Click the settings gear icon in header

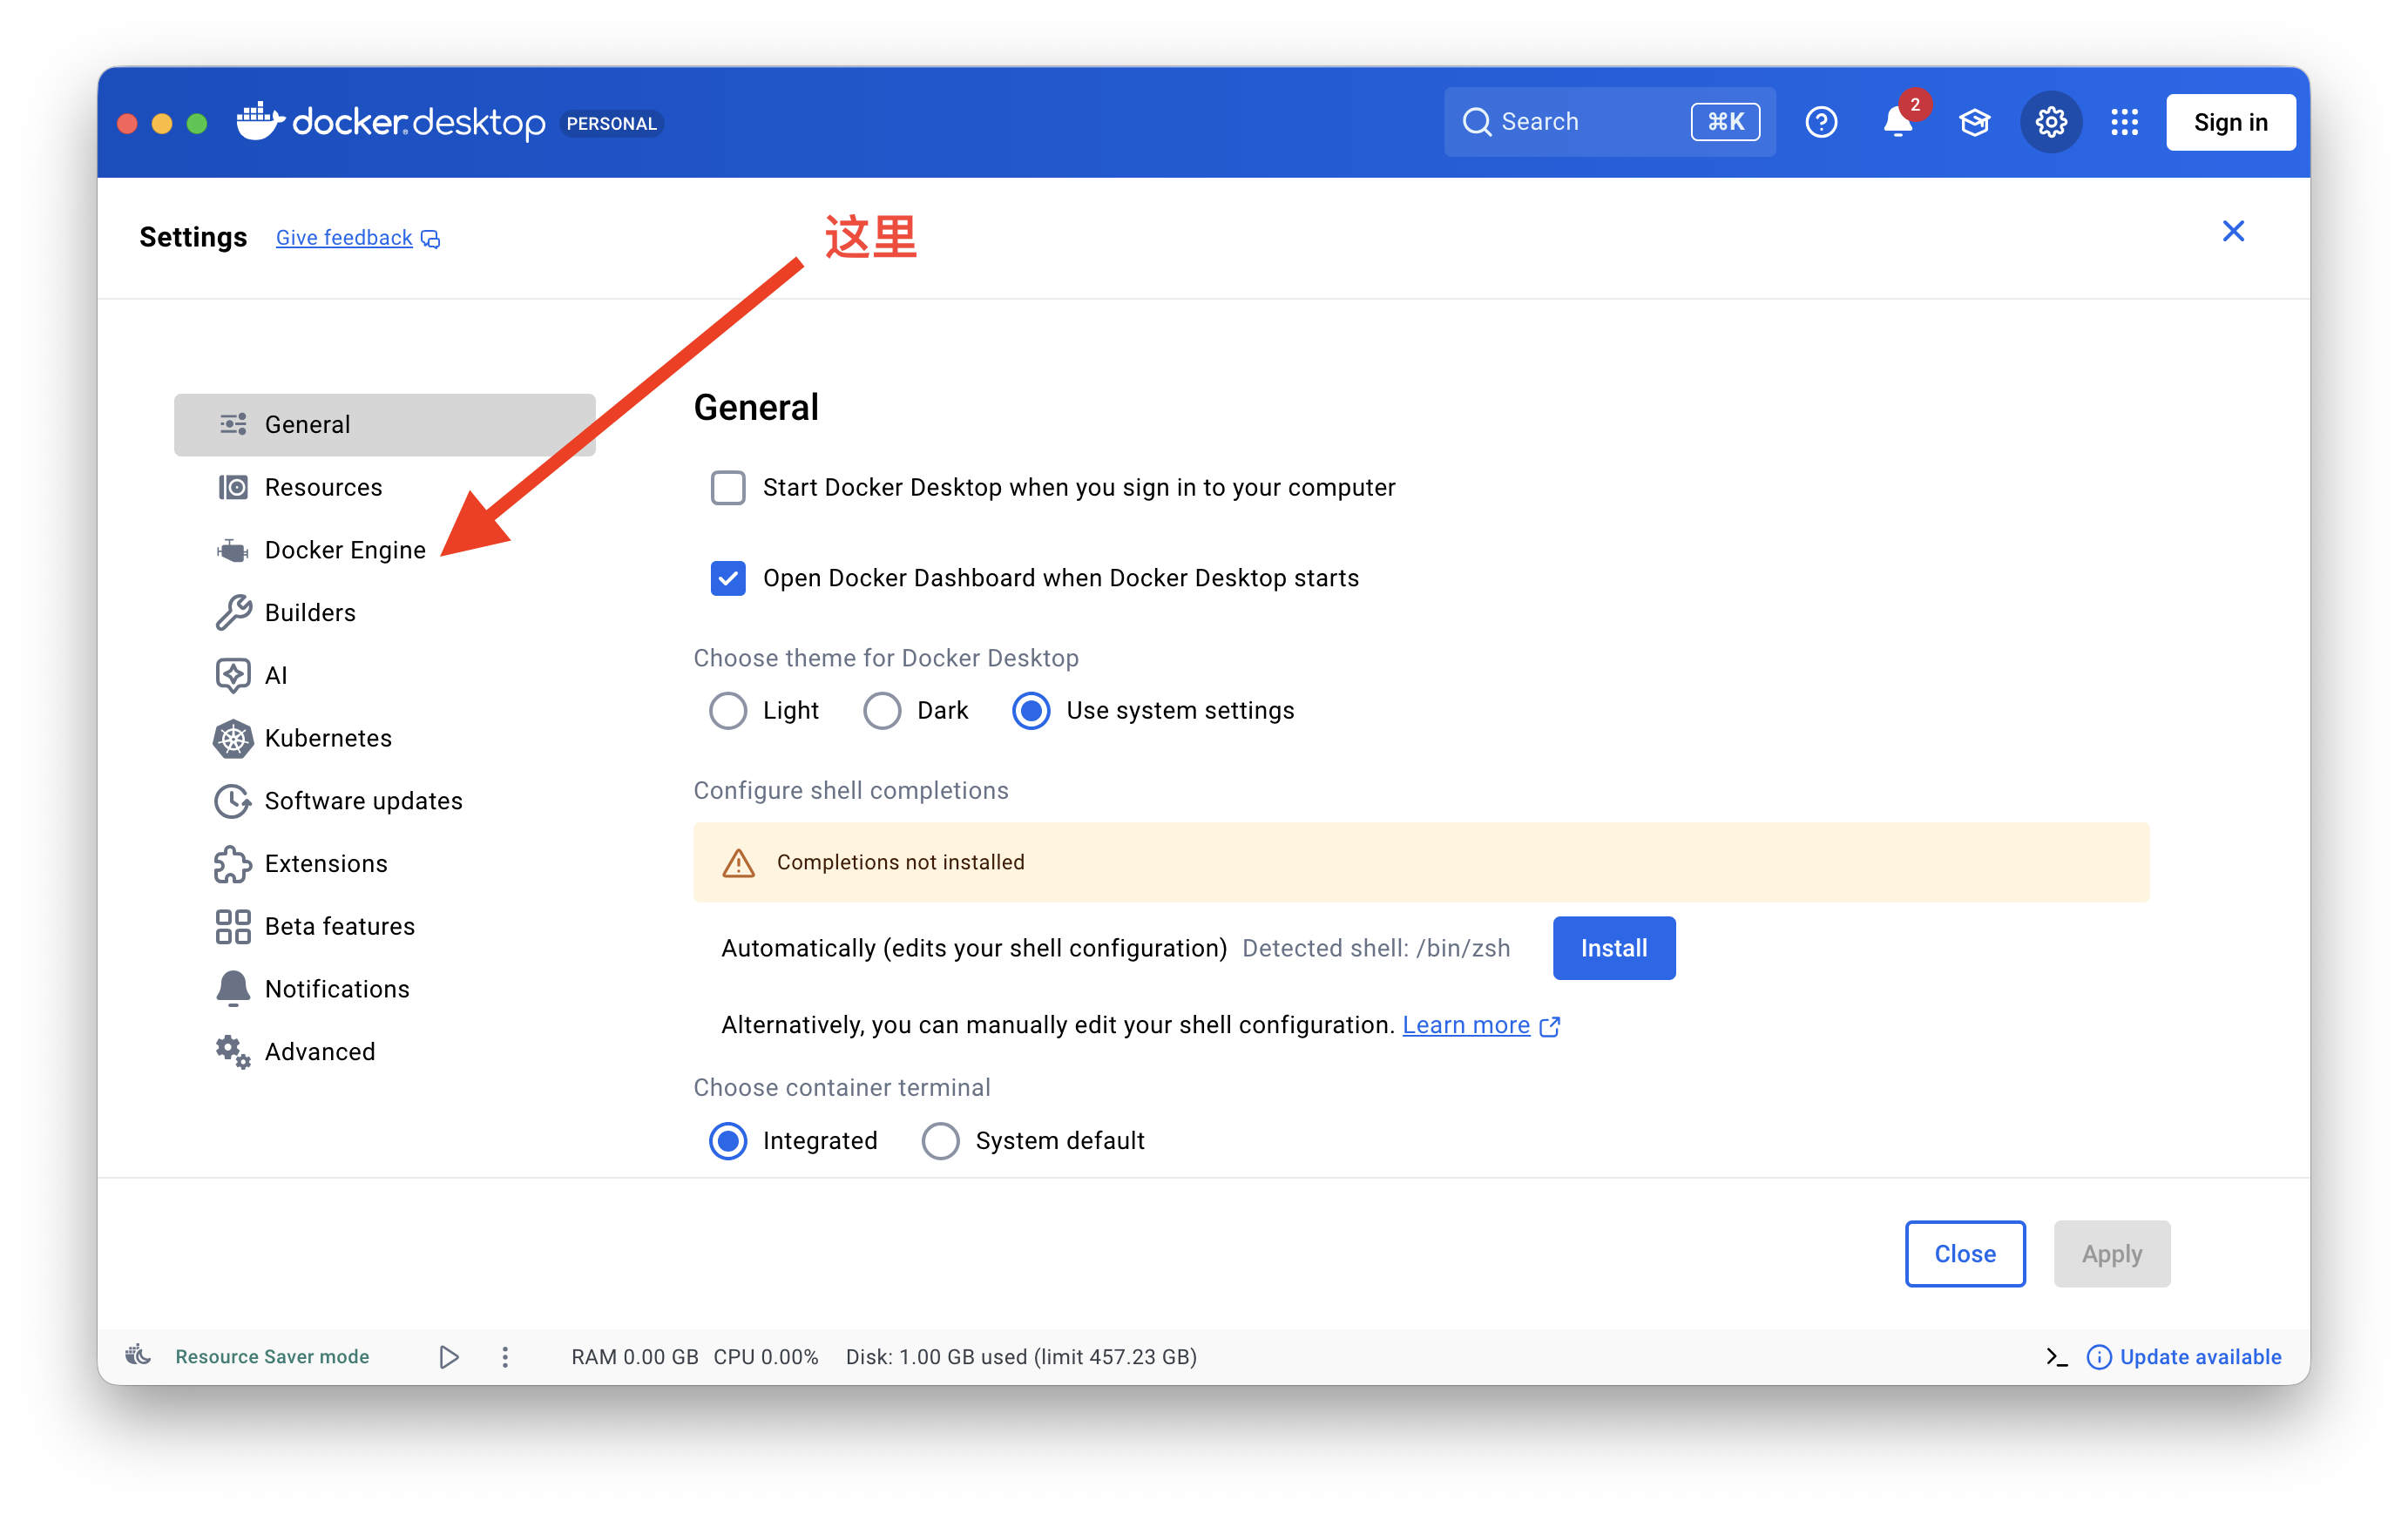click(x=2050, y=122)
